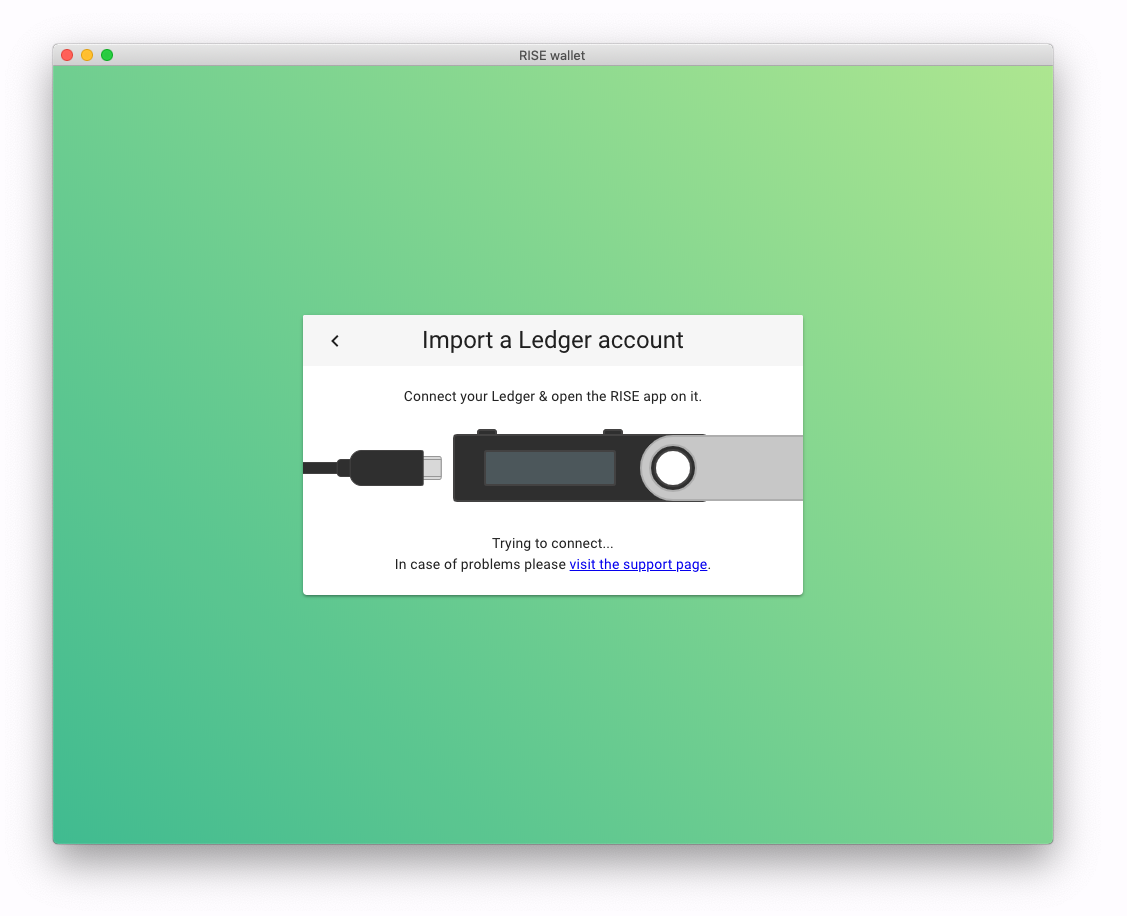Click the Ledger device illustration
This screenshot has height=916, width=1127.
627,466
